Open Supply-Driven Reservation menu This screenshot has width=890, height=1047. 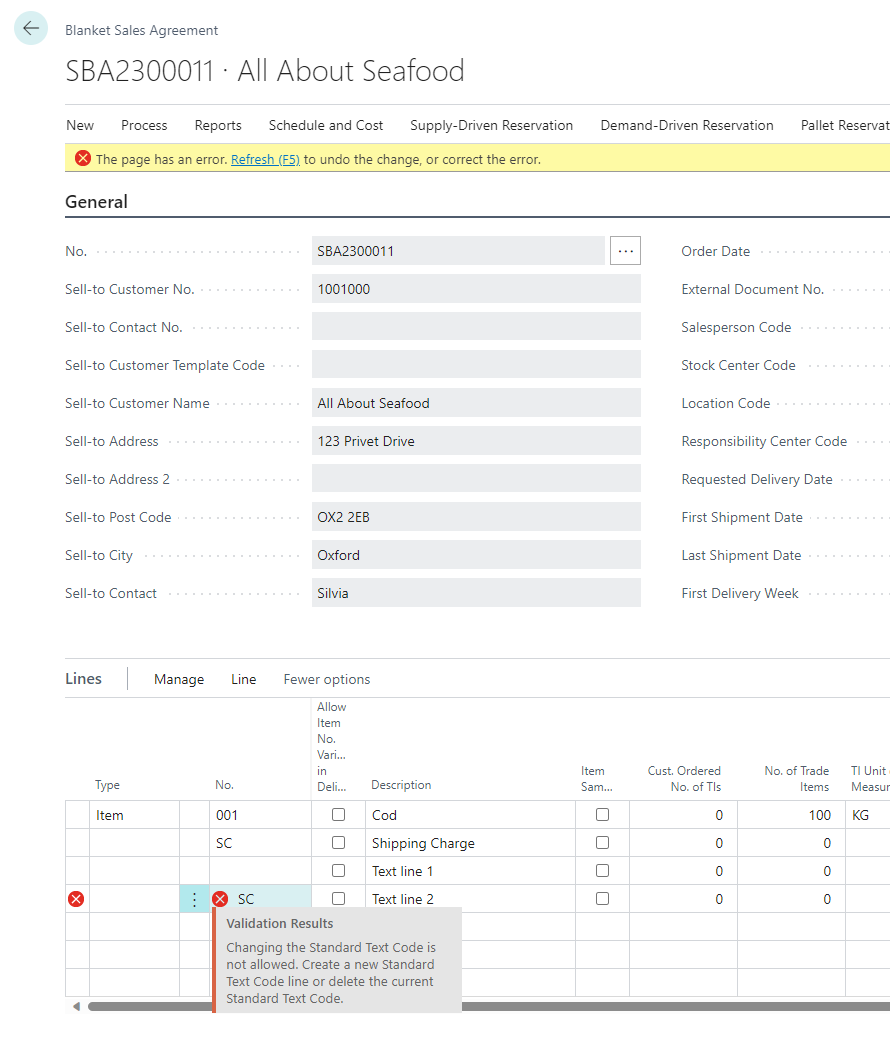pos(491,125)
